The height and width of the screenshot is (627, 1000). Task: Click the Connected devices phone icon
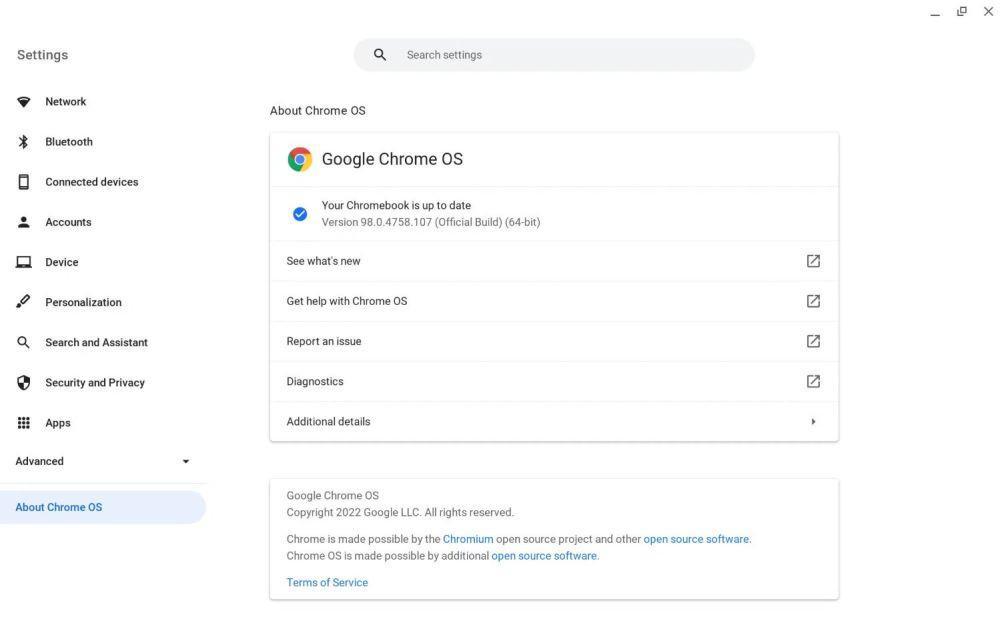click(x=24, y=182)
